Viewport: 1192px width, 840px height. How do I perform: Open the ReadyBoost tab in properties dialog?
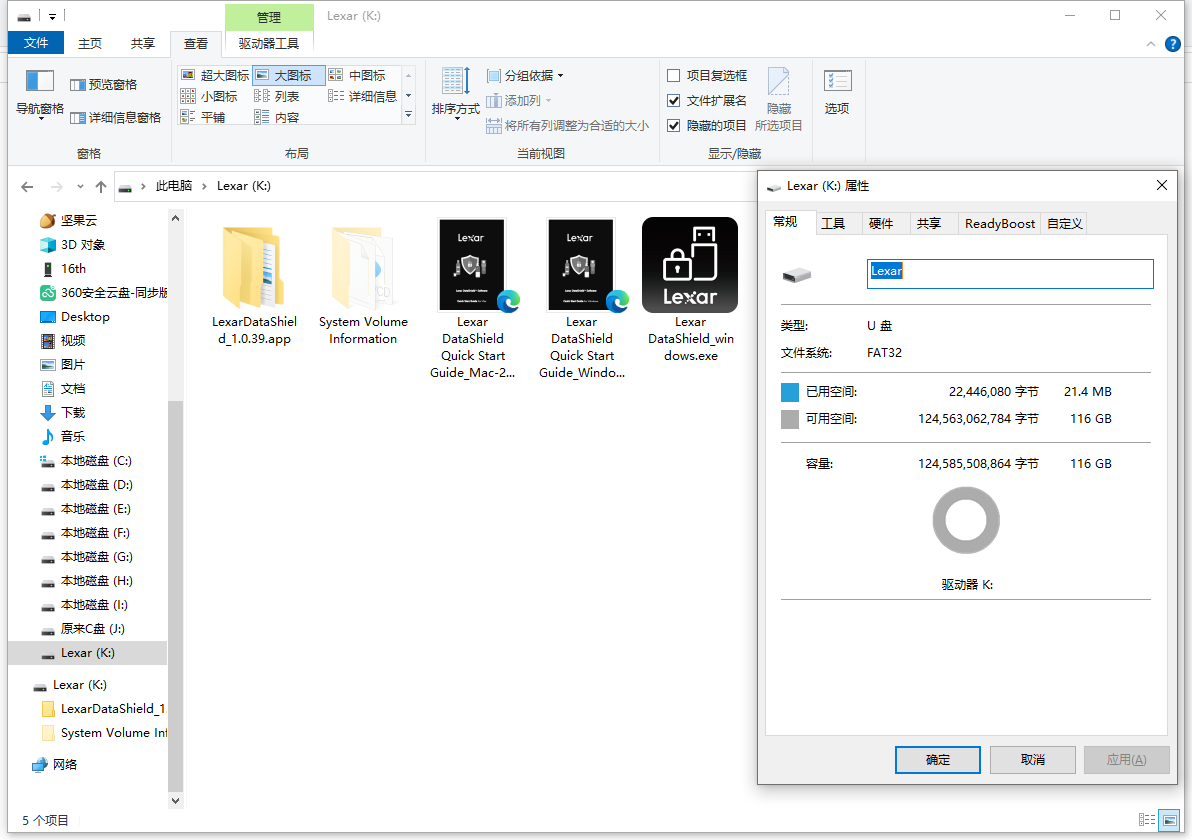pos(1000,223)
